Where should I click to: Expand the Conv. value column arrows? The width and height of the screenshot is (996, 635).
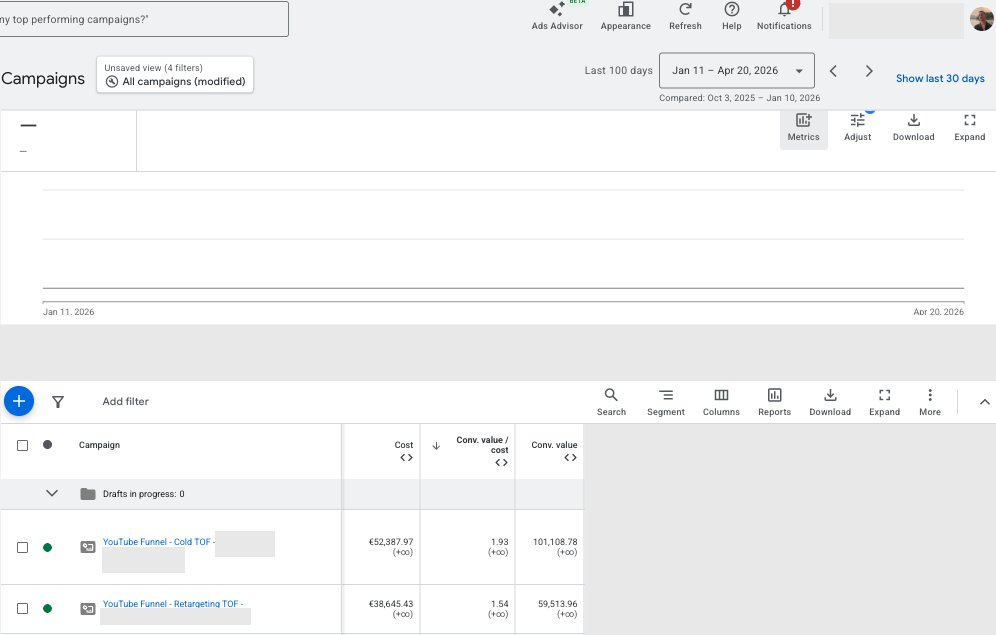[570, 457]
